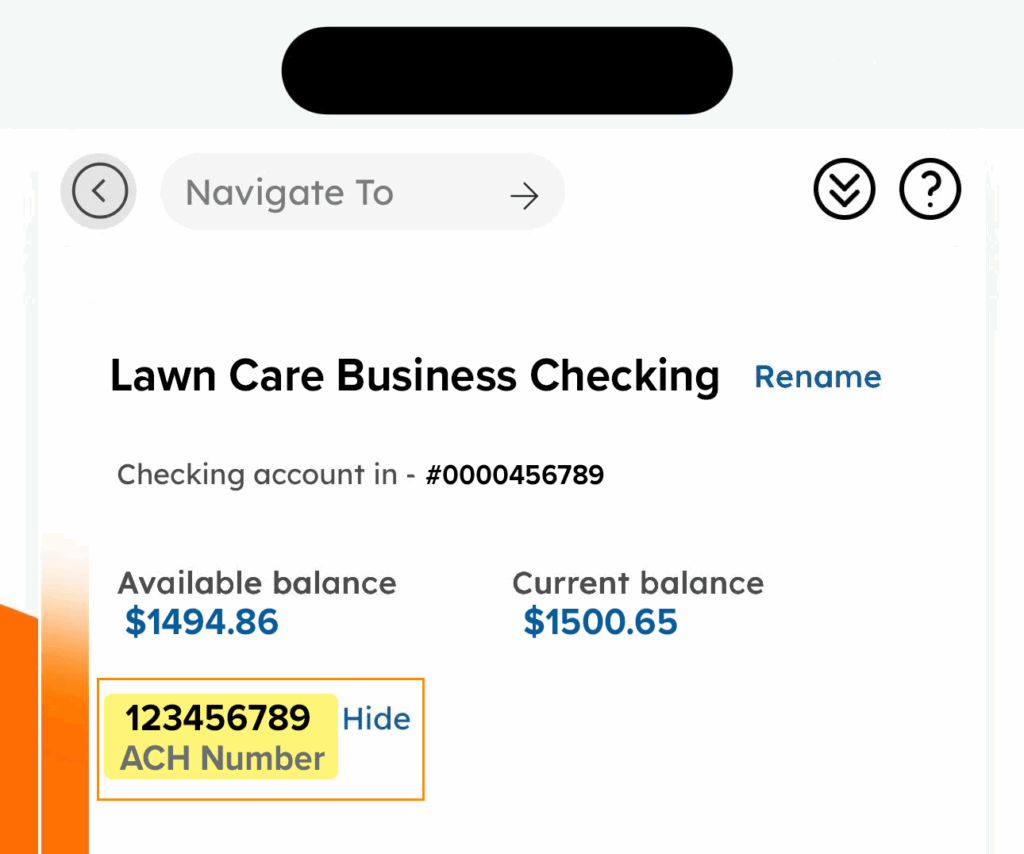Viewport: 1024px width, 854px height.
Task: Click the ACH Number label
Action: click(222, 759)
